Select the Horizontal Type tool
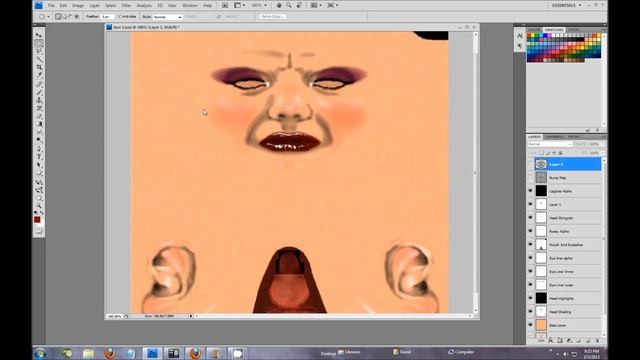Viewport: 640px width, 360px height. (39, 157)
